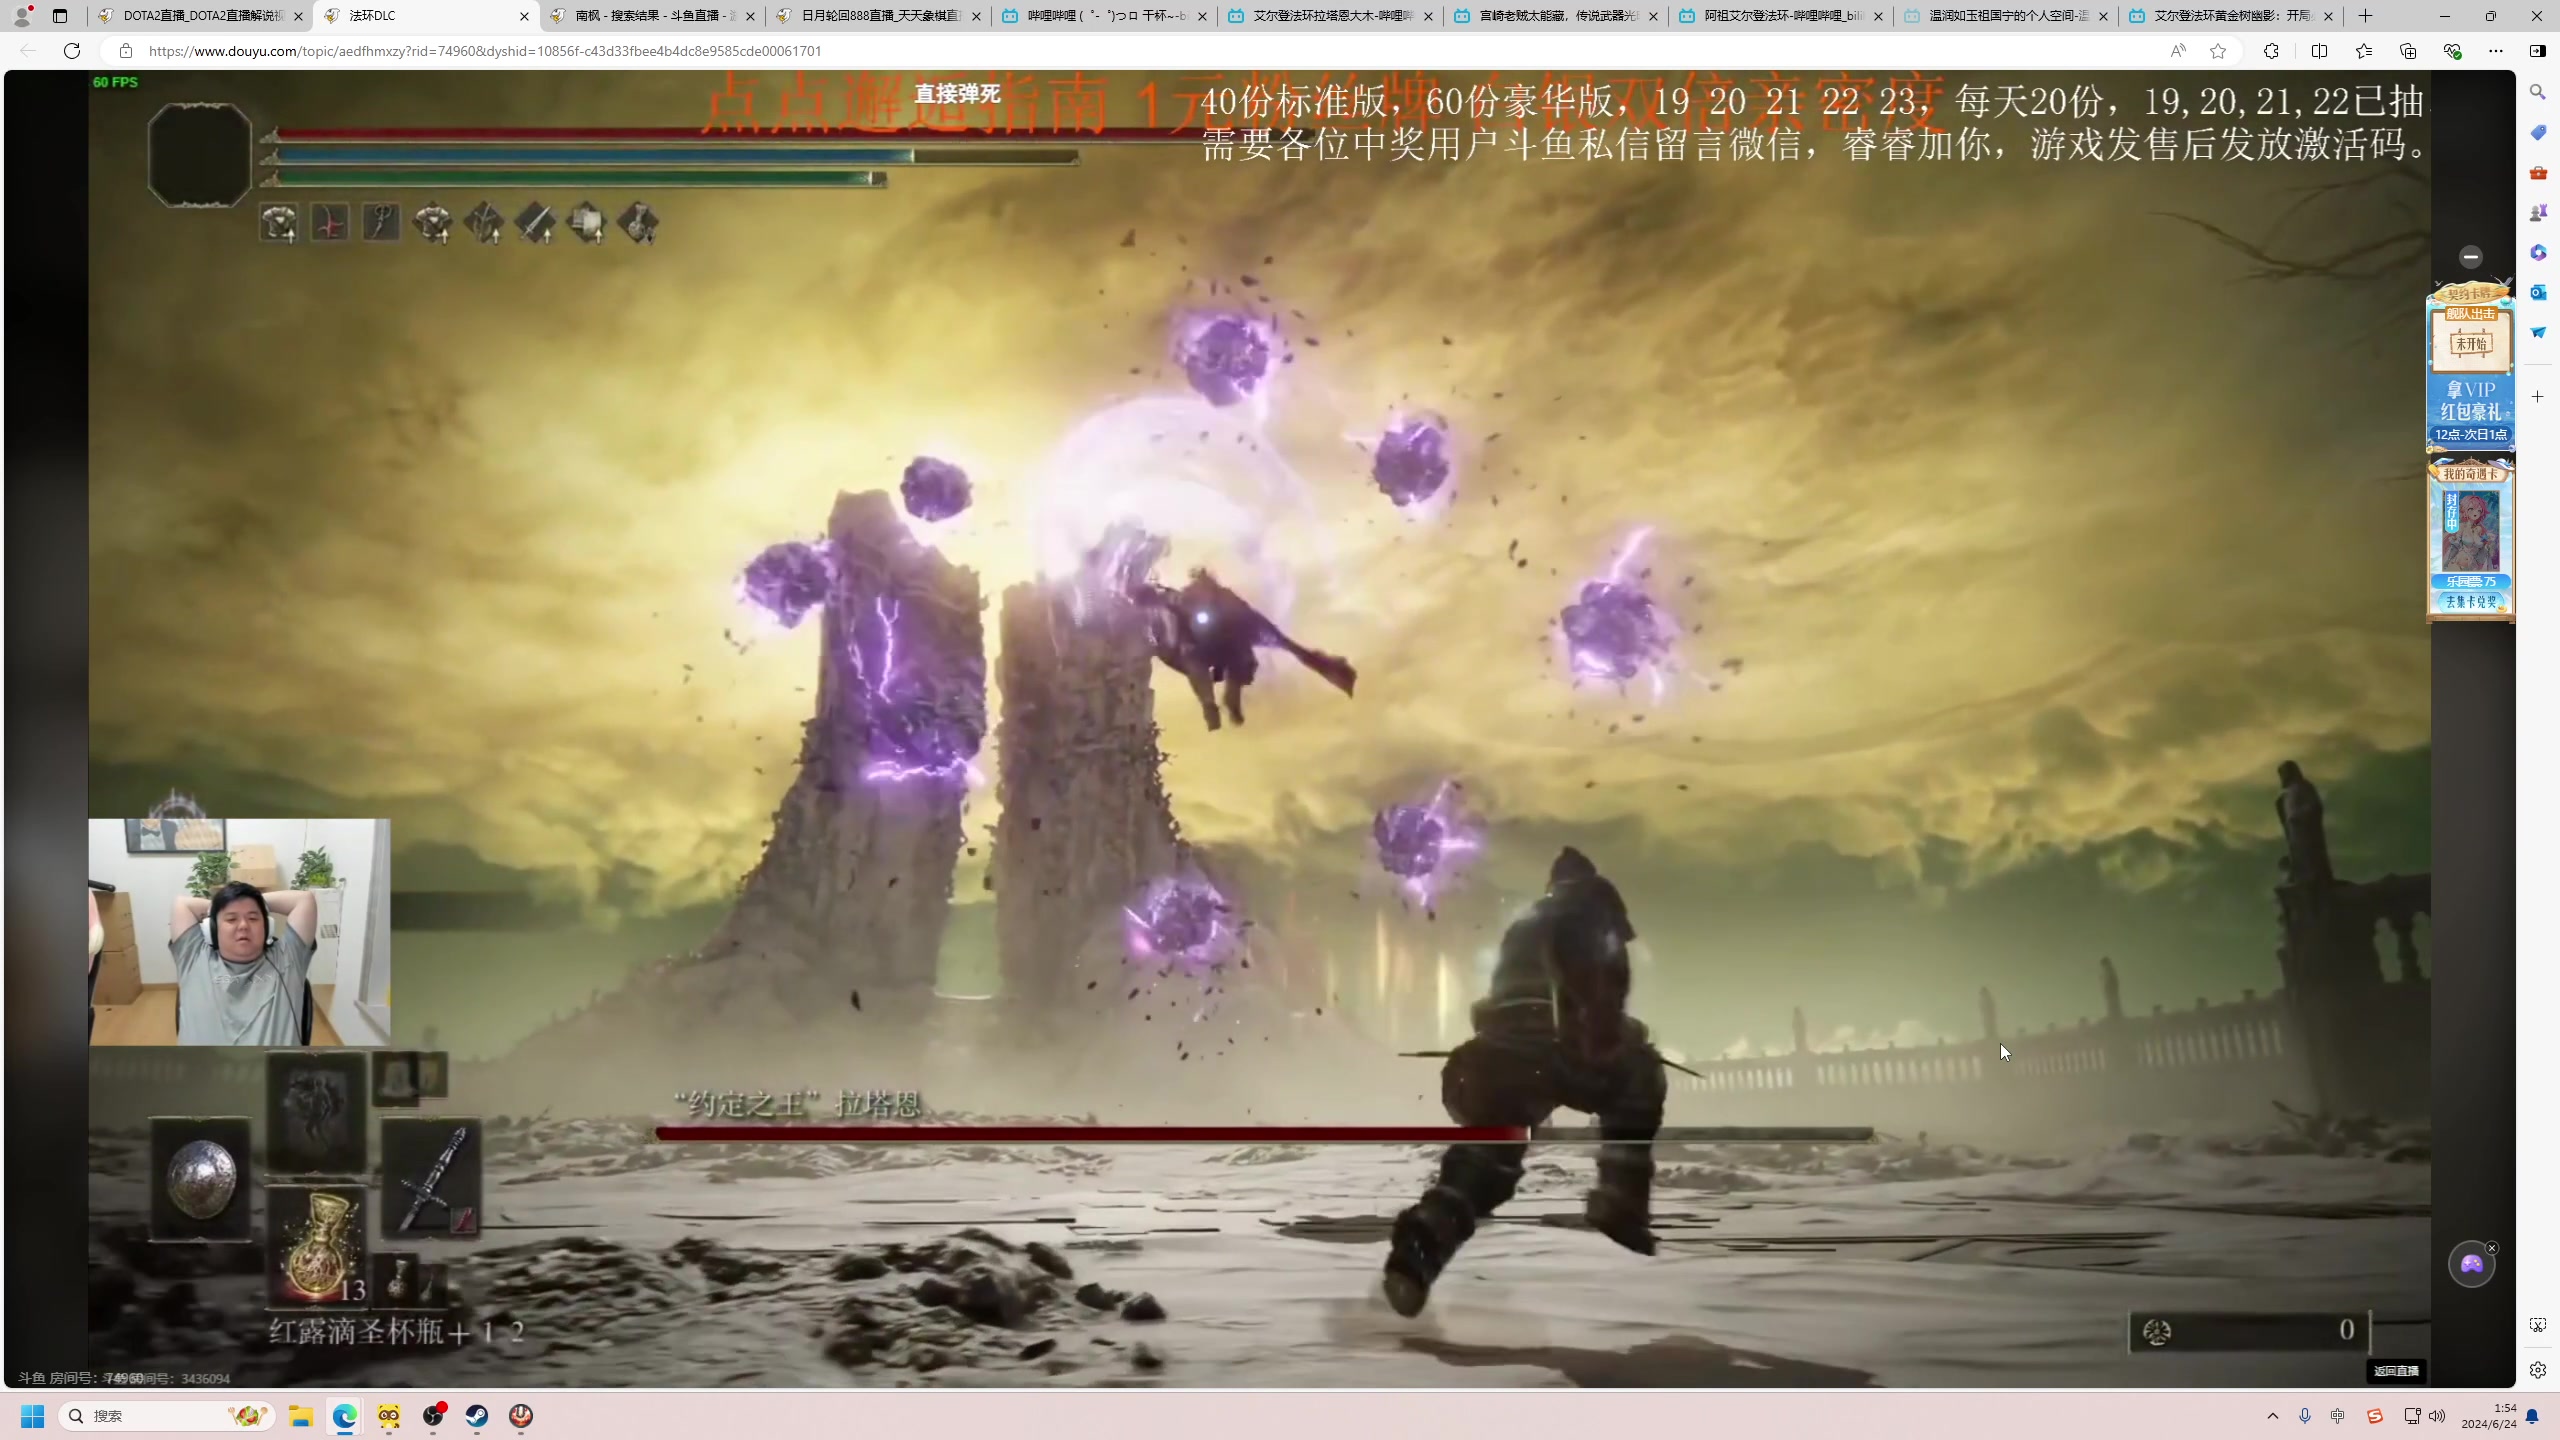Image resolution: width=2560 pixels, height=1440 pixels.
Task: Open the yellow mascot taskbar app
Action: pyautogui.click(x=389, y=1416)
